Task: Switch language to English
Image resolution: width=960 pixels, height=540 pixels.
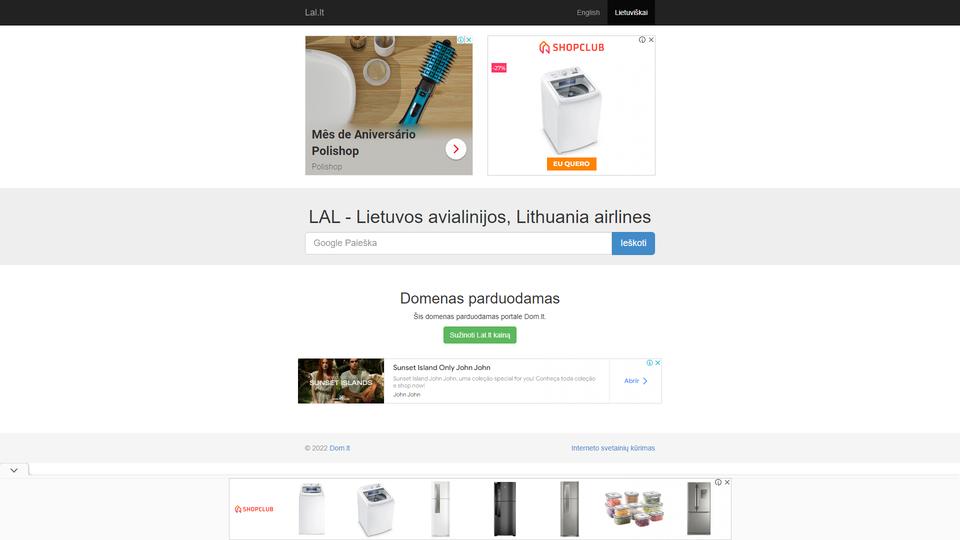Action: [588, 12]
